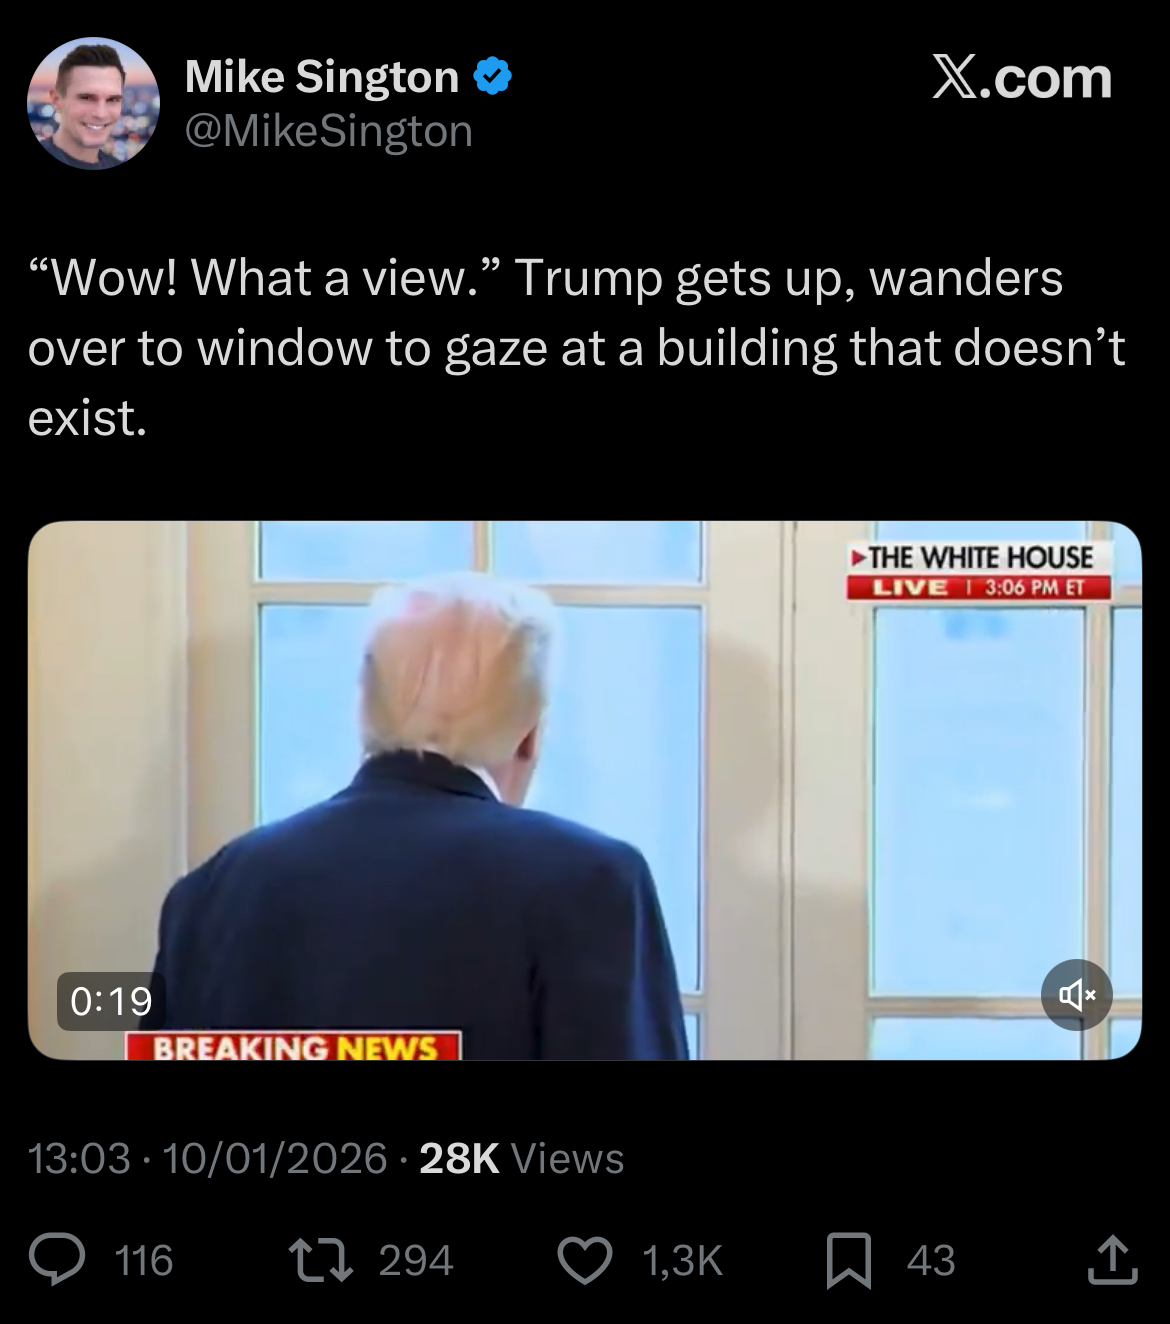1170x1324 pixels.
Task: View the 1,3K likes count
Action: (683, 1260)
